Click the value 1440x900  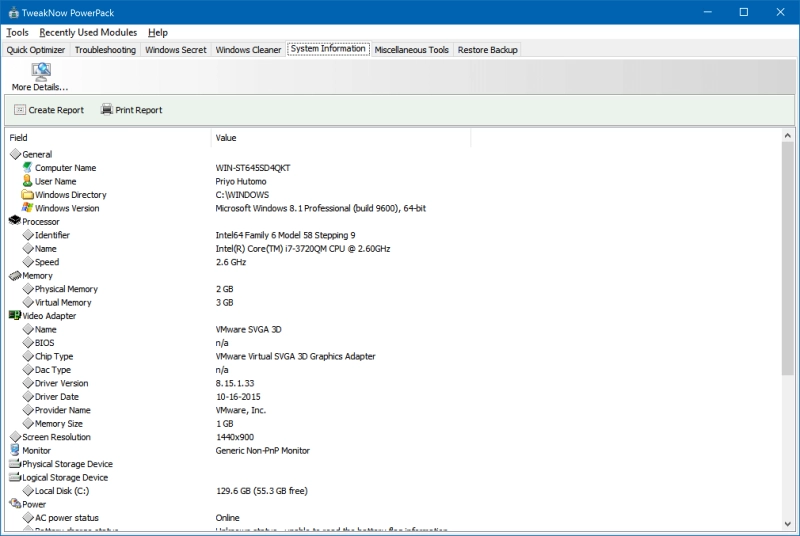click(x=235, y=437)
